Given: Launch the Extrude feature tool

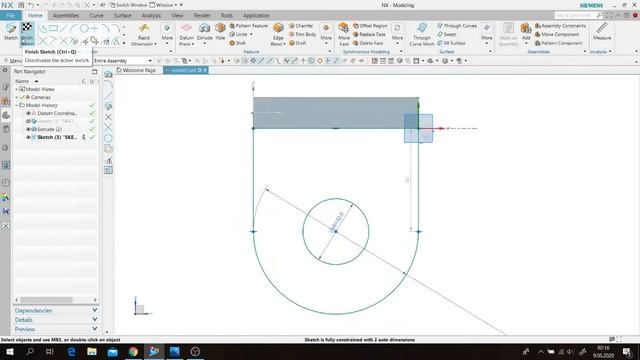Looking at the screenshot, I should coord(204,31).
